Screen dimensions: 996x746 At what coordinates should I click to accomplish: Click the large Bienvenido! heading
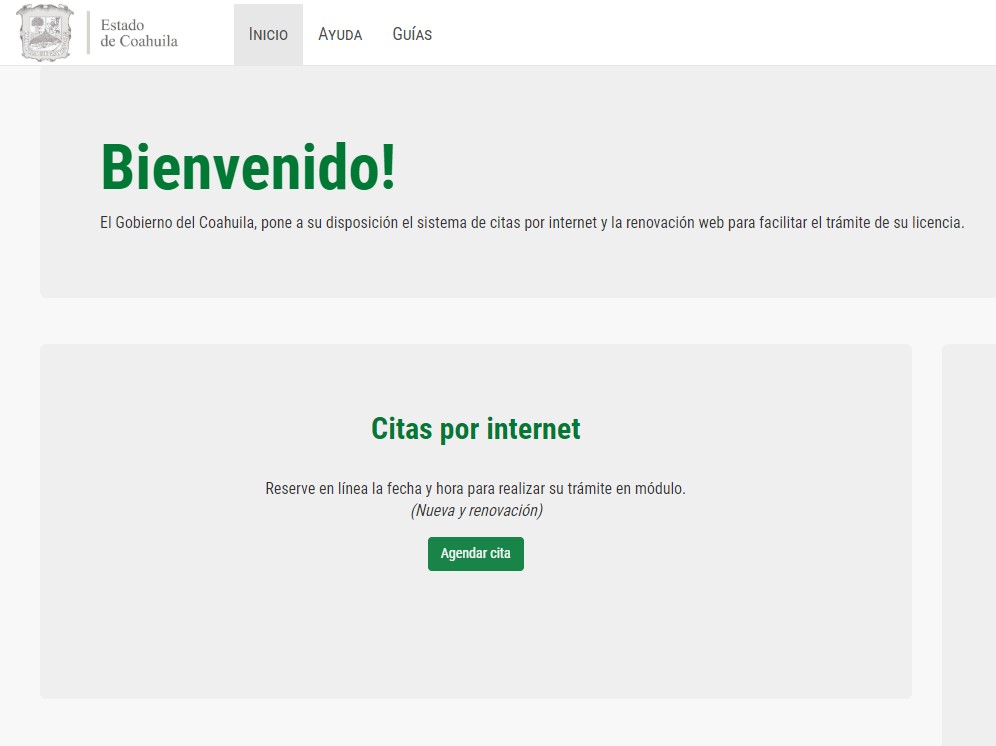pyautogui.click(x=248, y=168)
